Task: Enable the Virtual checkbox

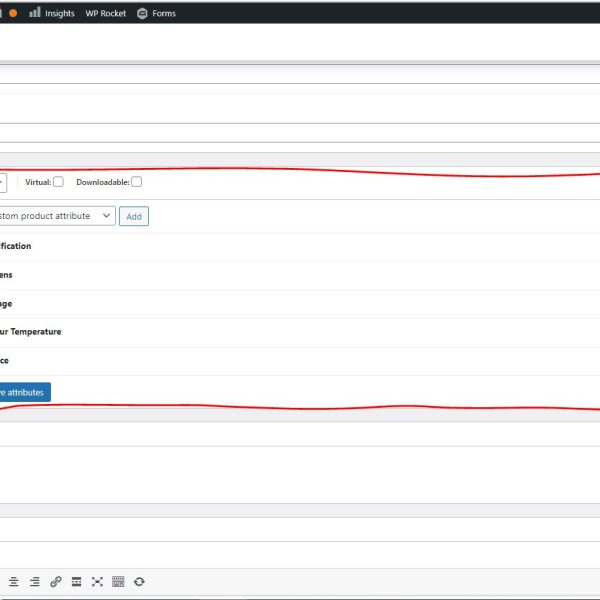Action: tap(58, 182)
